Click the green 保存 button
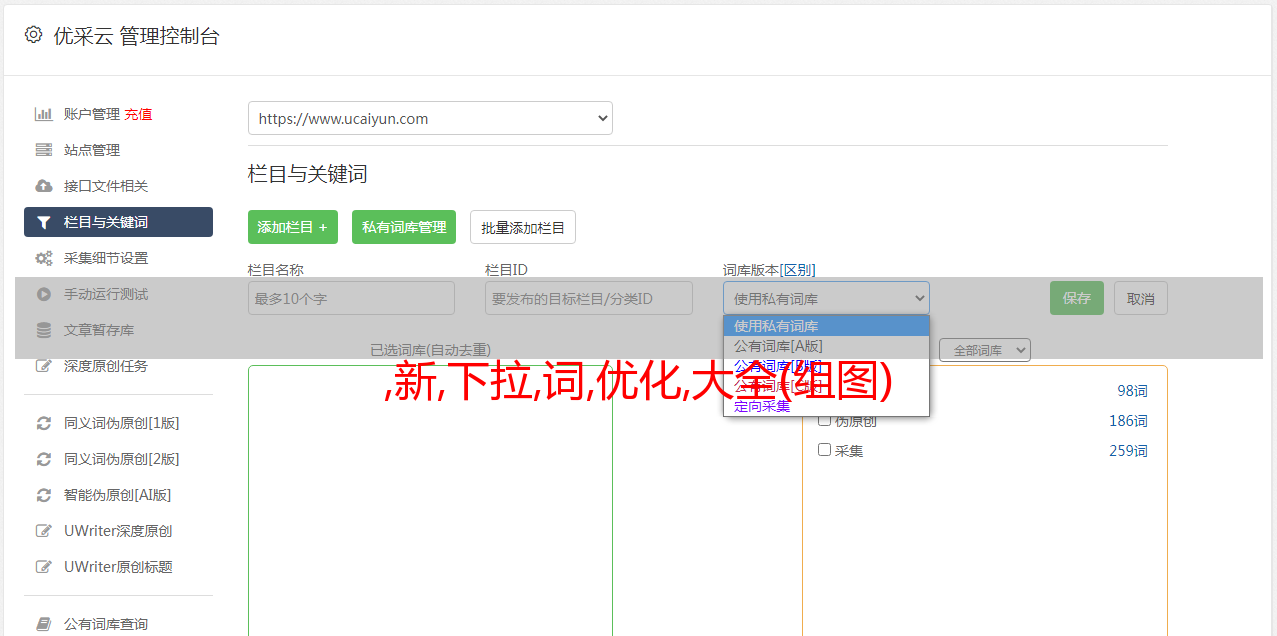This screenshot has width=1277, height=636. click(x=1077, y=298)
